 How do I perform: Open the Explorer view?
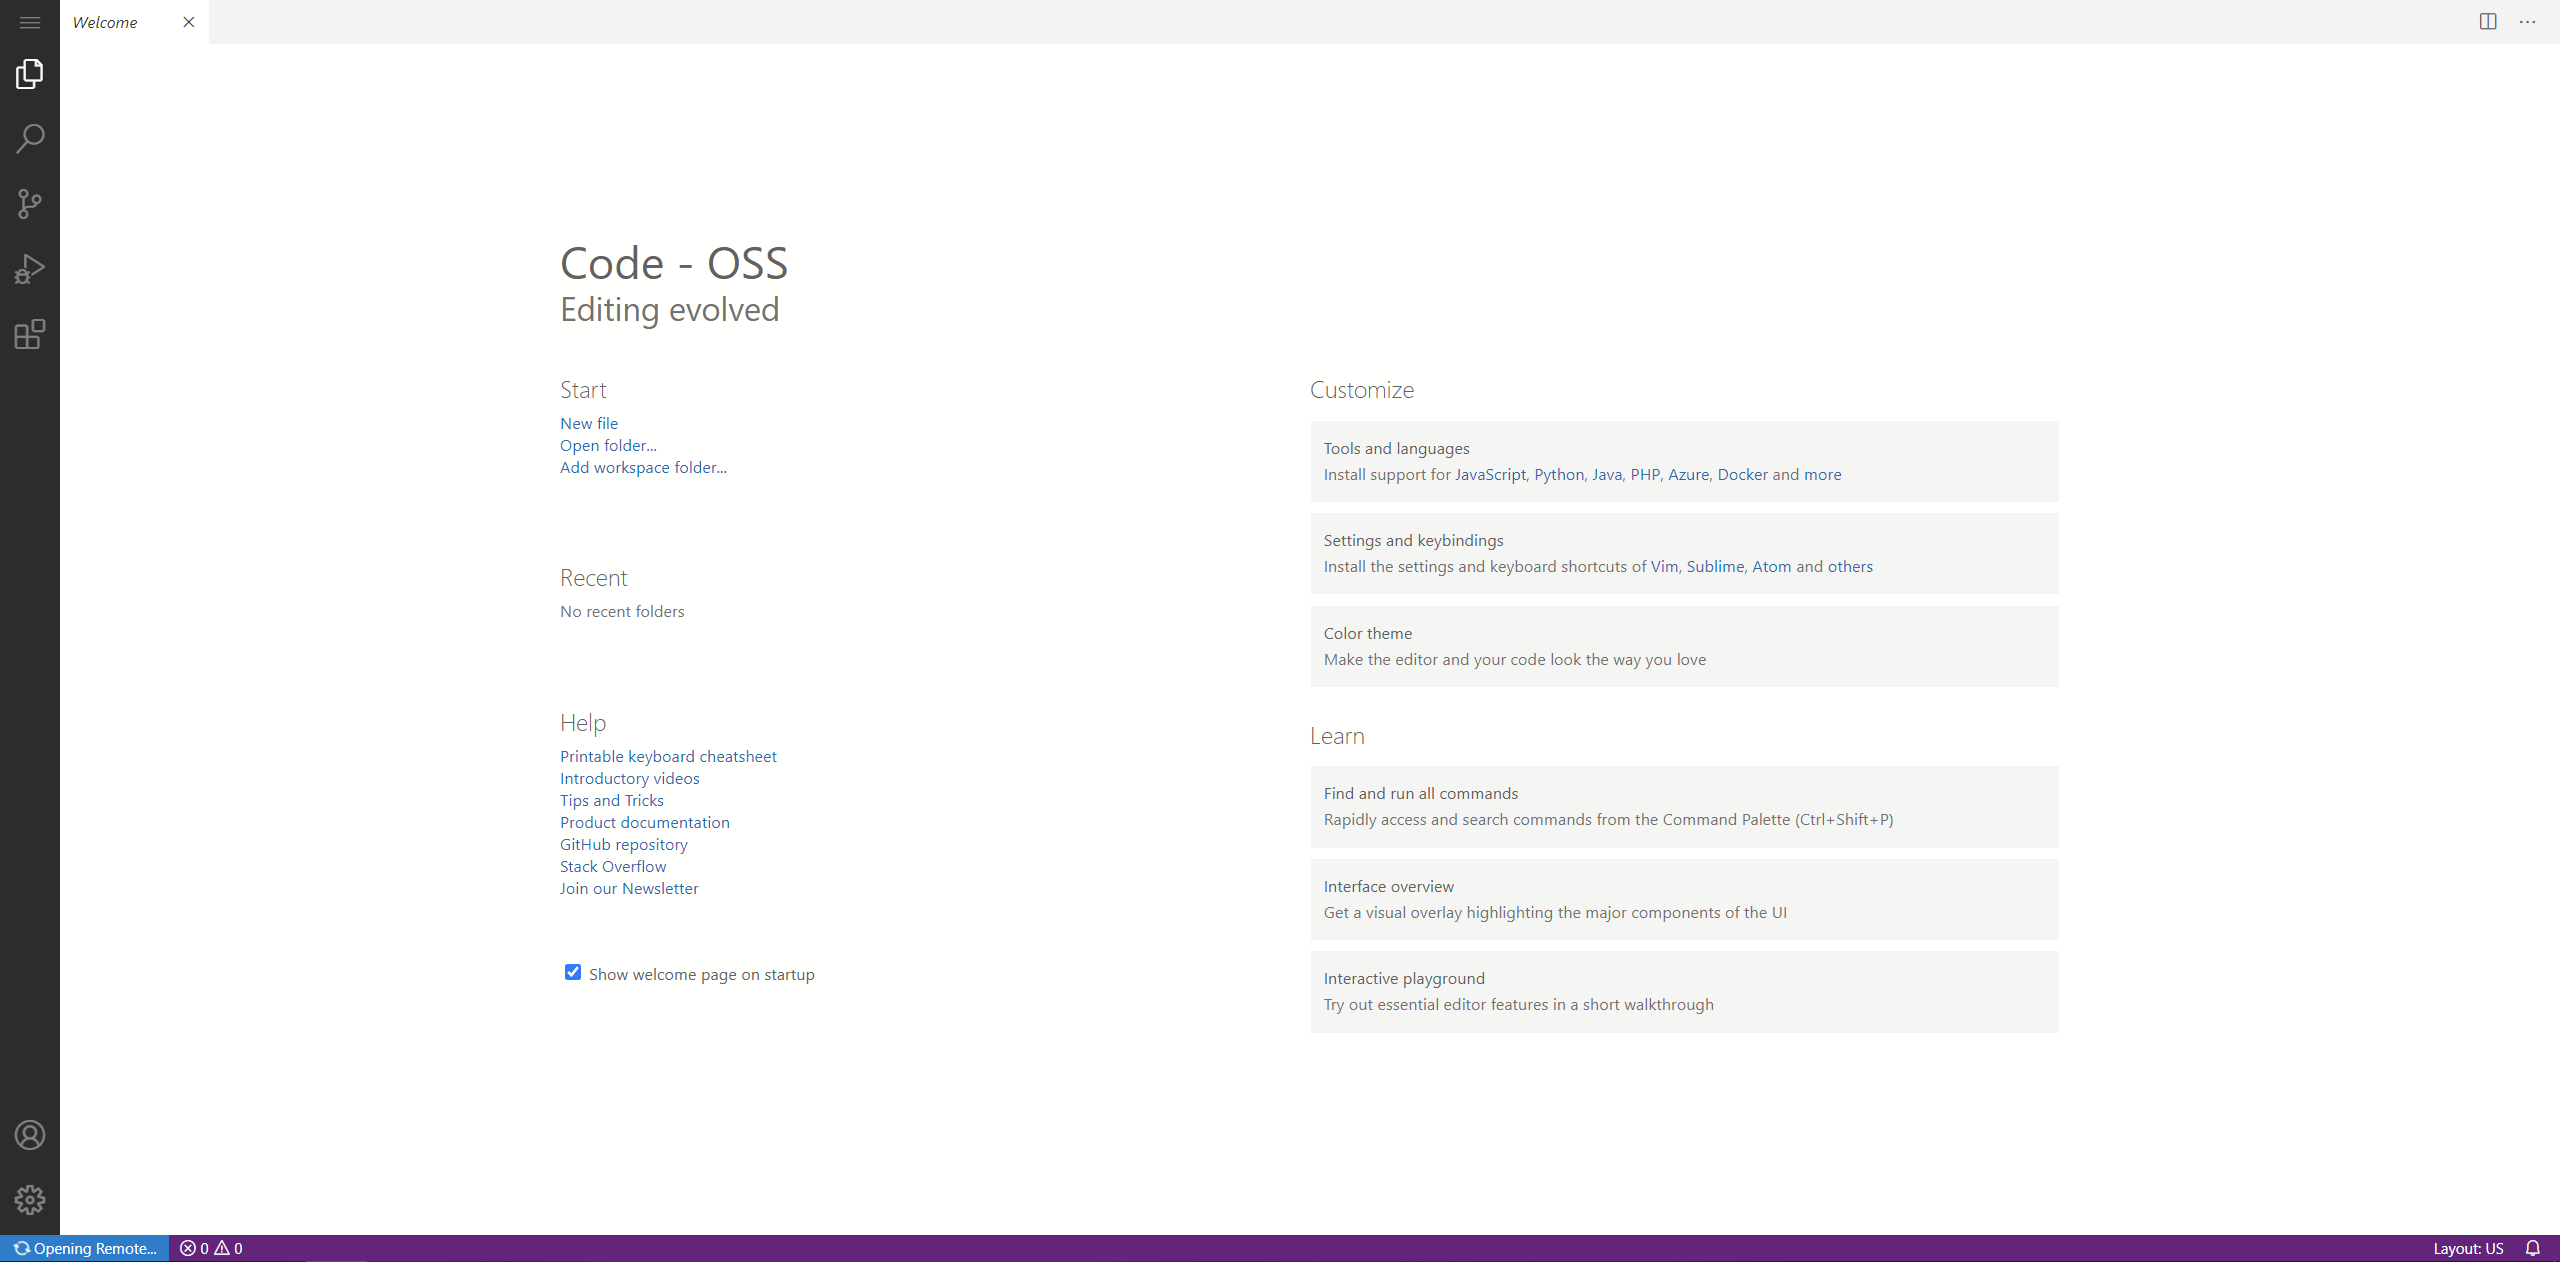click(30, 74)
